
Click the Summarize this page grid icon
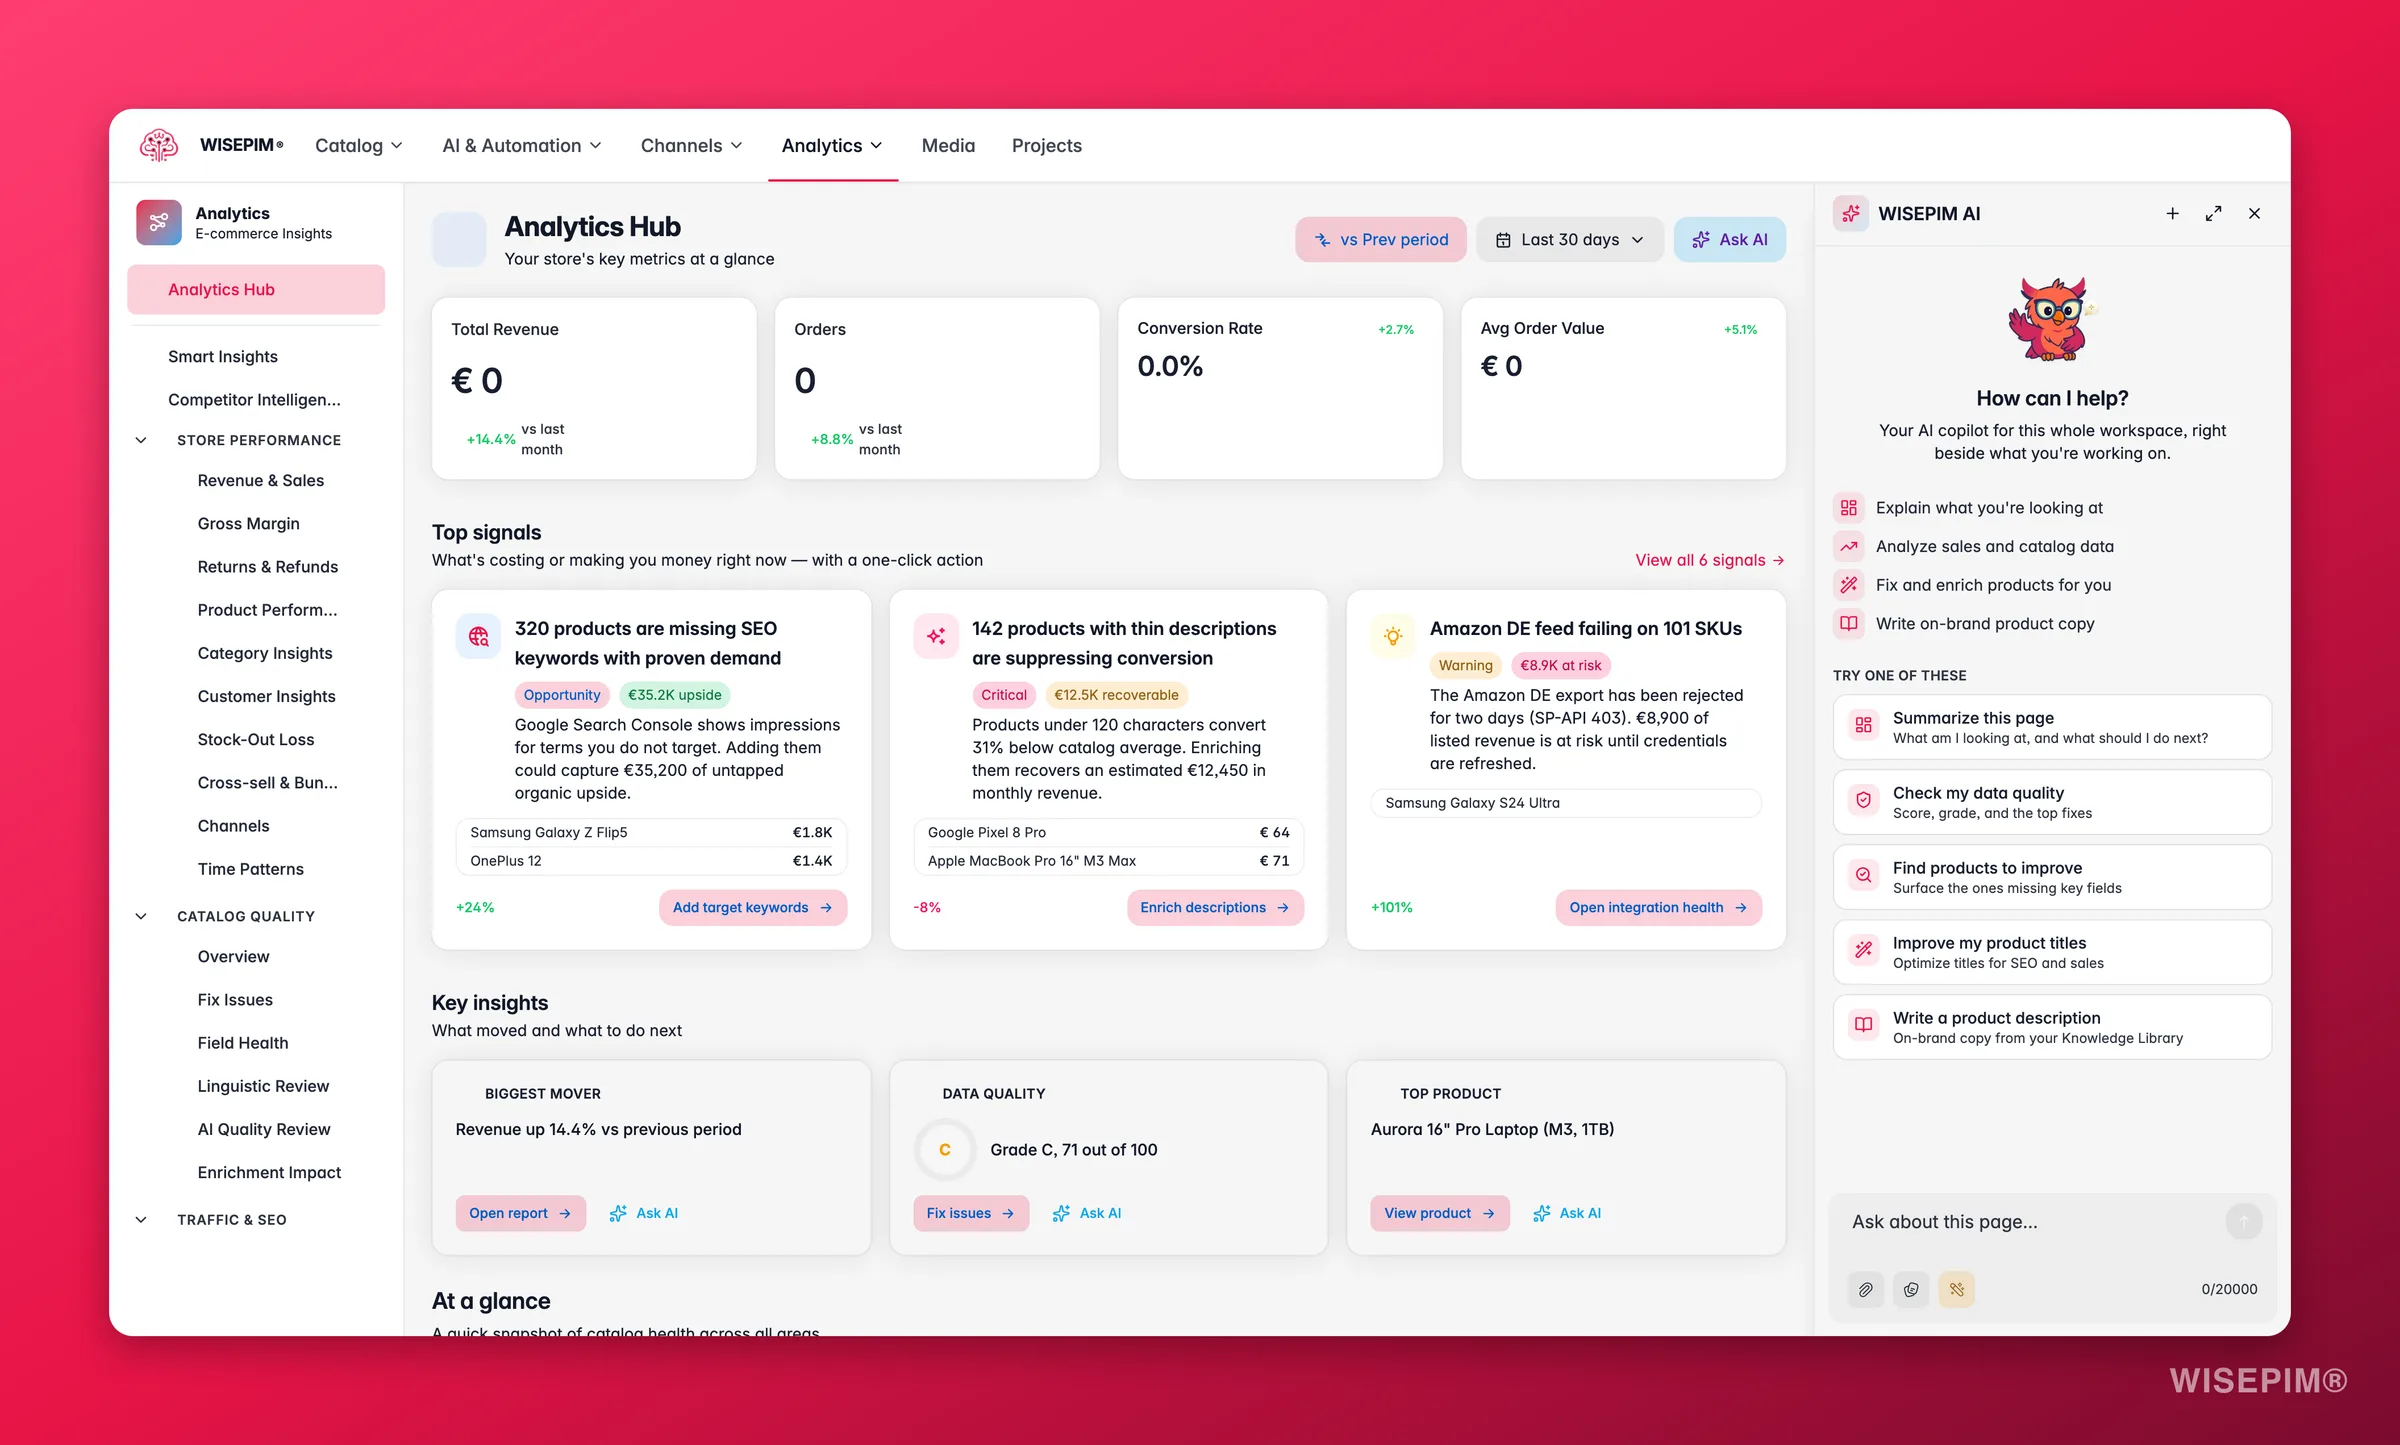click(x=1863, y=725)
